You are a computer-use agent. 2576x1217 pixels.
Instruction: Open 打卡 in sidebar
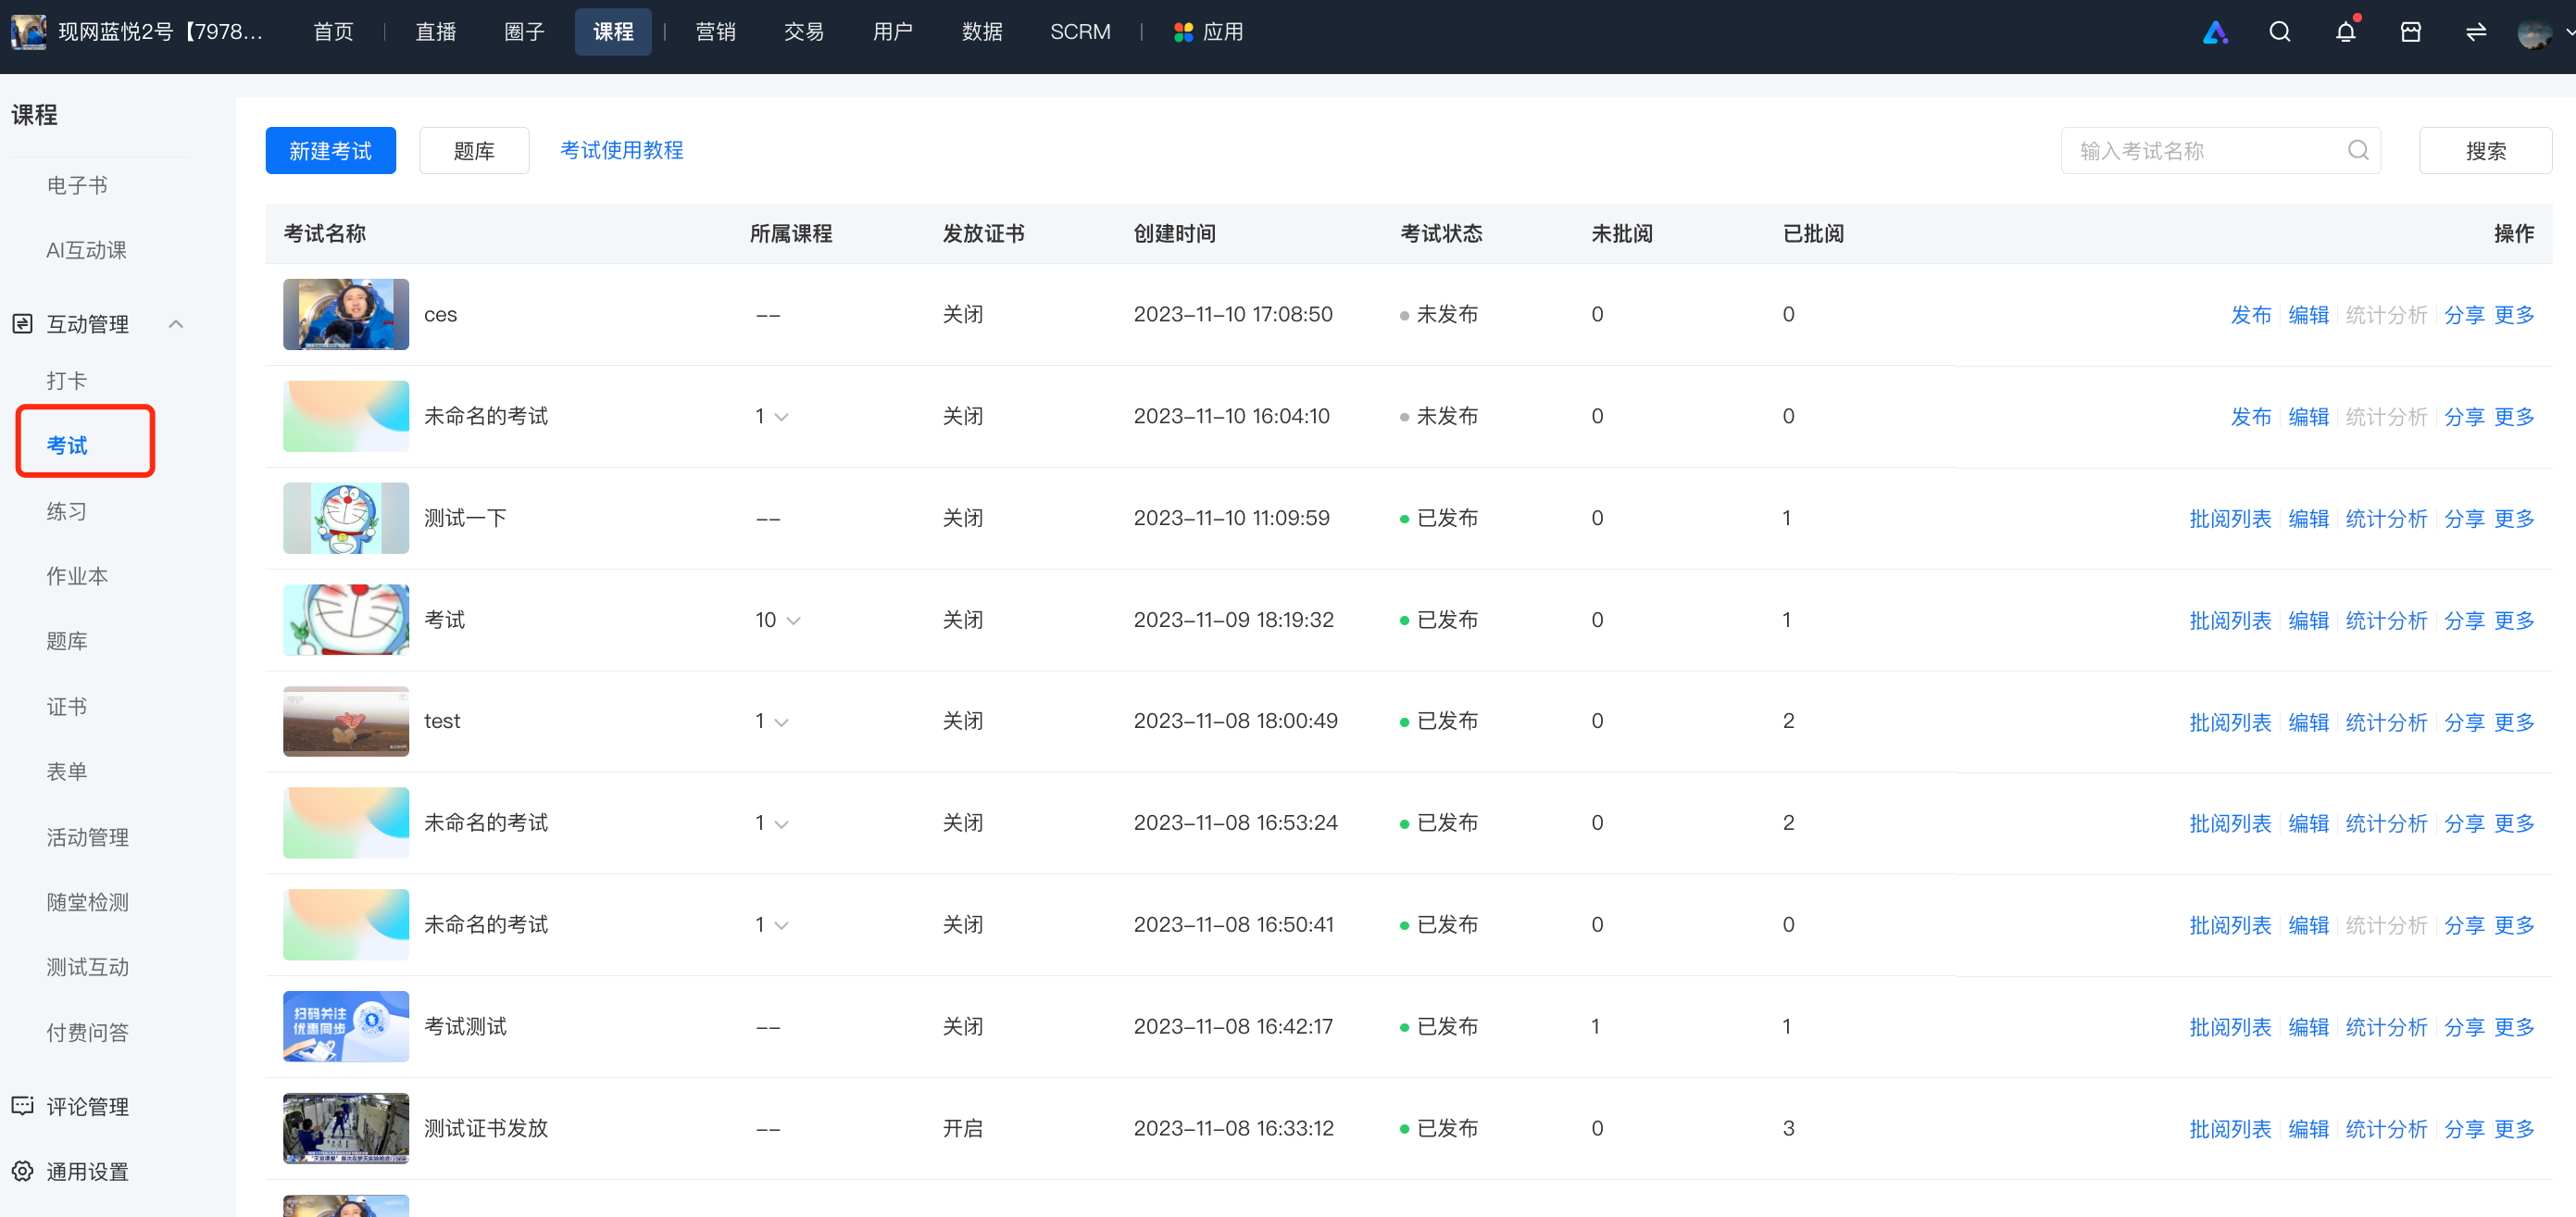[x=67, y=380]
